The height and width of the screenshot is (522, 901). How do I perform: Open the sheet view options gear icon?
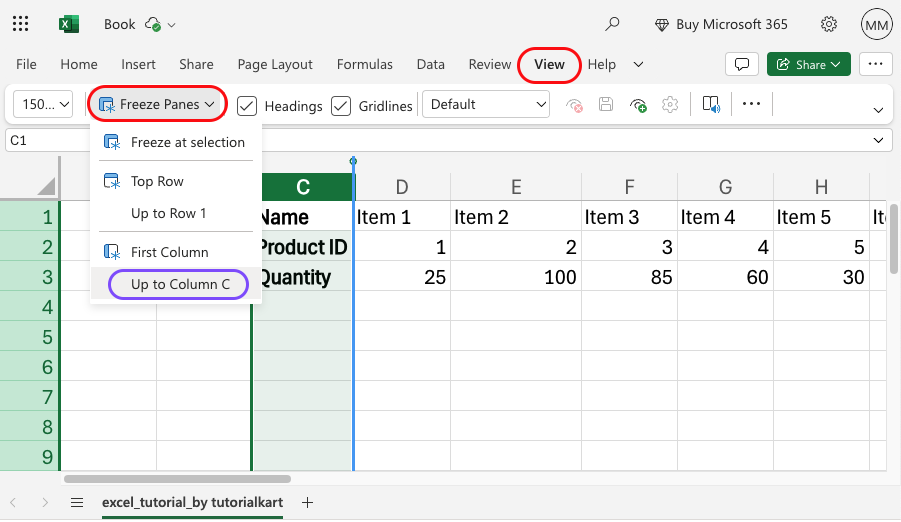[670, 105]
